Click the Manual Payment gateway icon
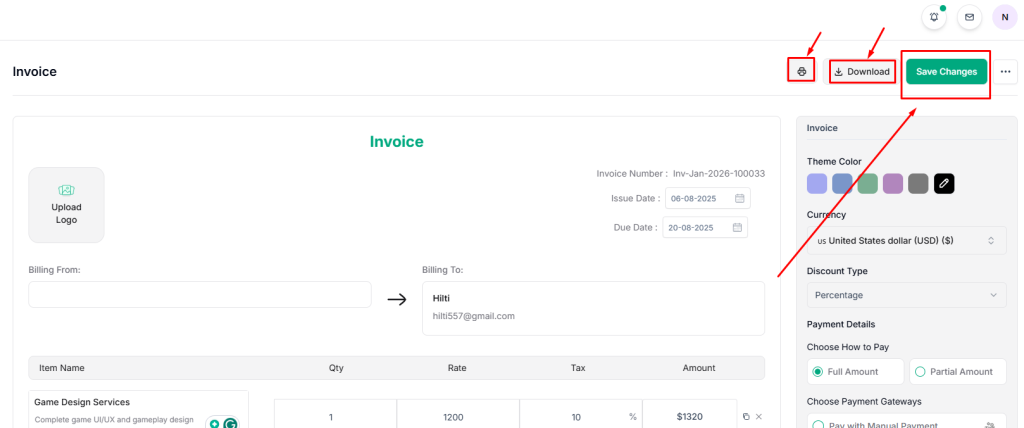The width and height of the screenshot is (1024, 428). [989, 424]
